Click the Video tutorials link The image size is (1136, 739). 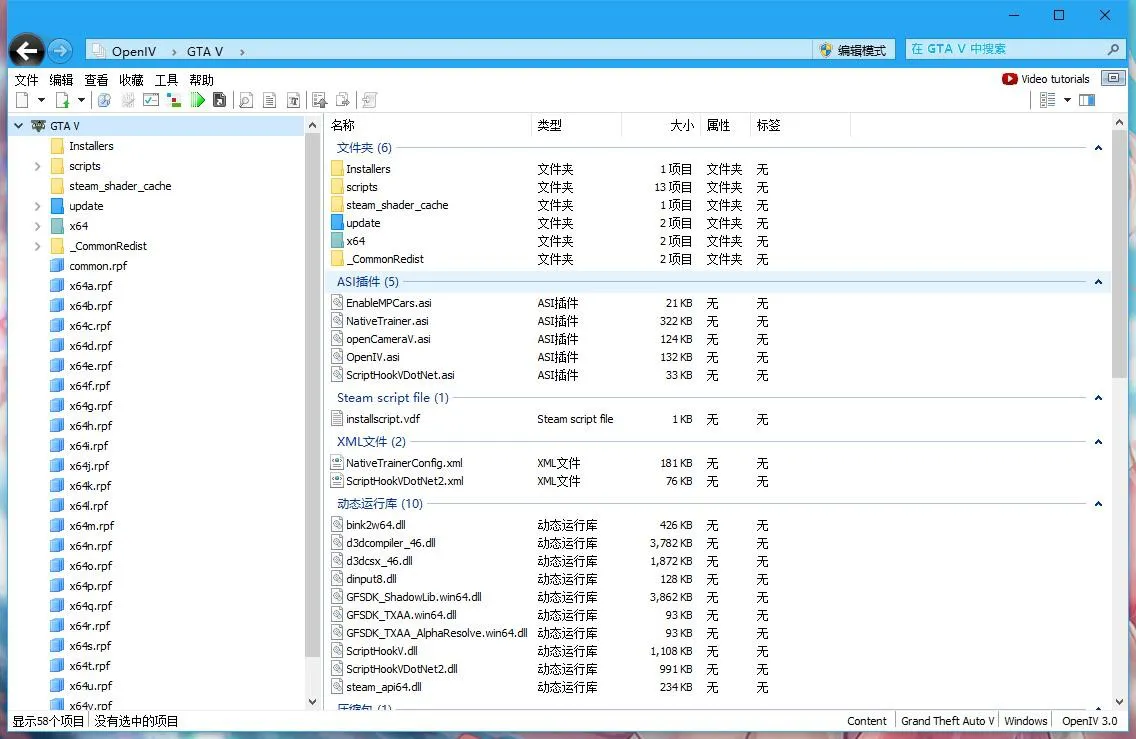[x=1055, y=79]
